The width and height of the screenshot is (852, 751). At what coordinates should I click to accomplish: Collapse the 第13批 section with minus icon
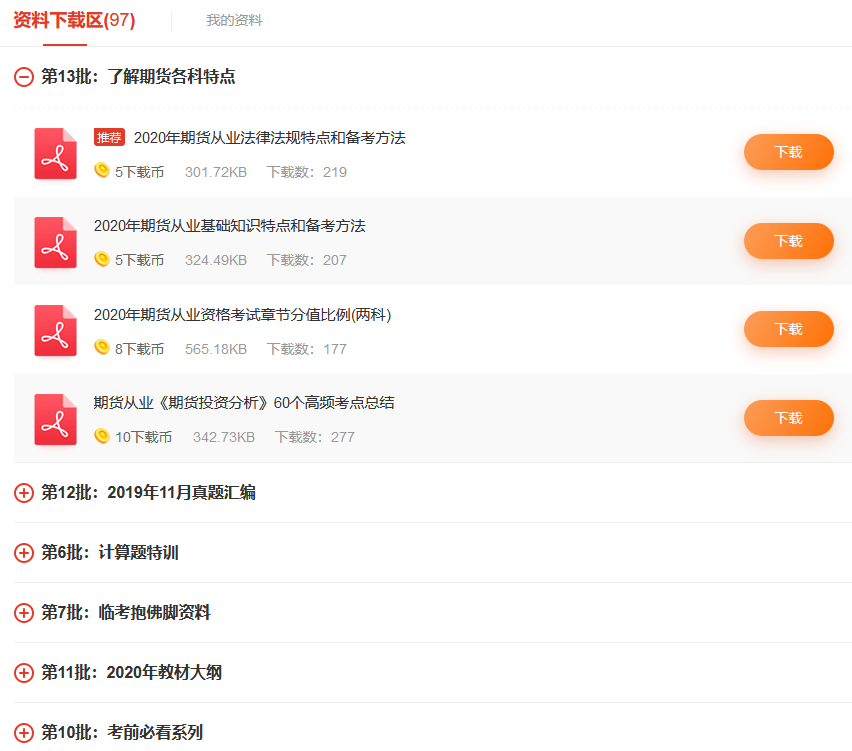coord(24,77)
